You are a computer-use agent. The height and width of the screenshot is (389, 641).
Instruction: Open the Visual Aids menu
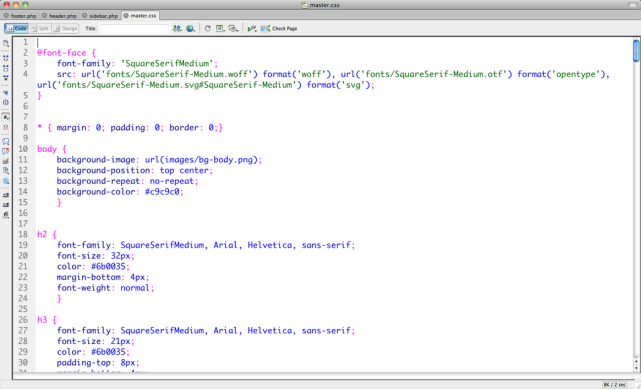coord(233,29)
